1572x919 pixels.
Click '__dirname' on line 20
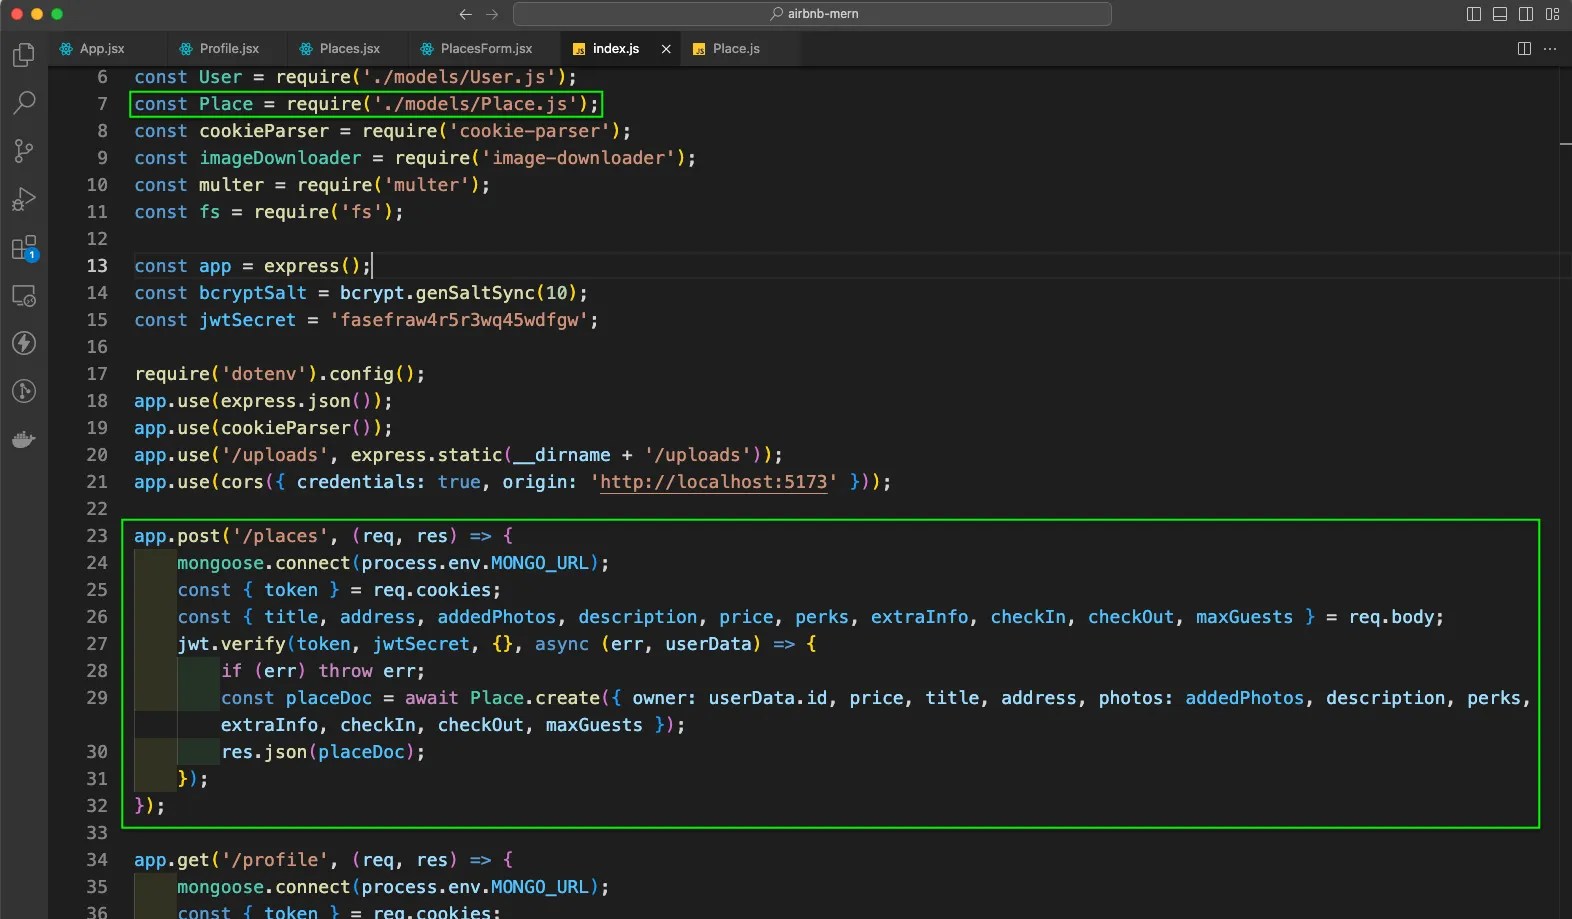(561, 455)
